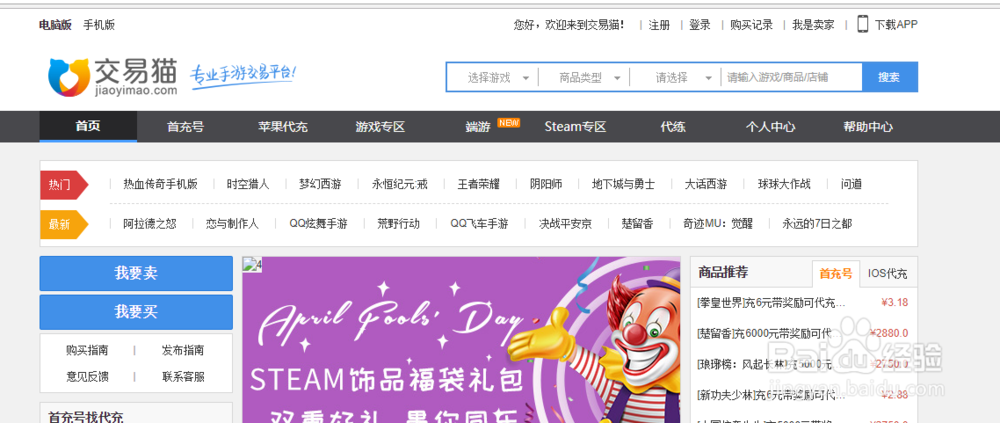This screenshot has width=1000, height=423.
Task: Open 游戏专区 navigation item
Action: [380, 126]
